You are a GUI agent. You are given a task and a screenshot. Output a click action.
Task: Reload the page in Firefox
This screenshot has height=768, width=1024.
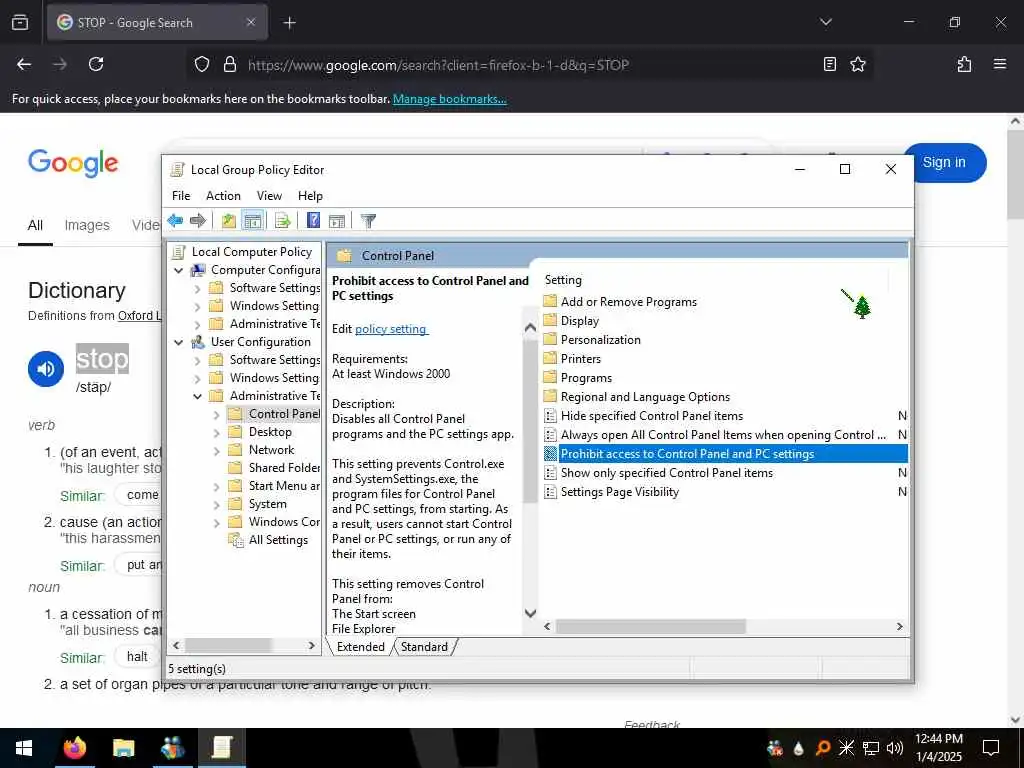click(x=96, y=64)
